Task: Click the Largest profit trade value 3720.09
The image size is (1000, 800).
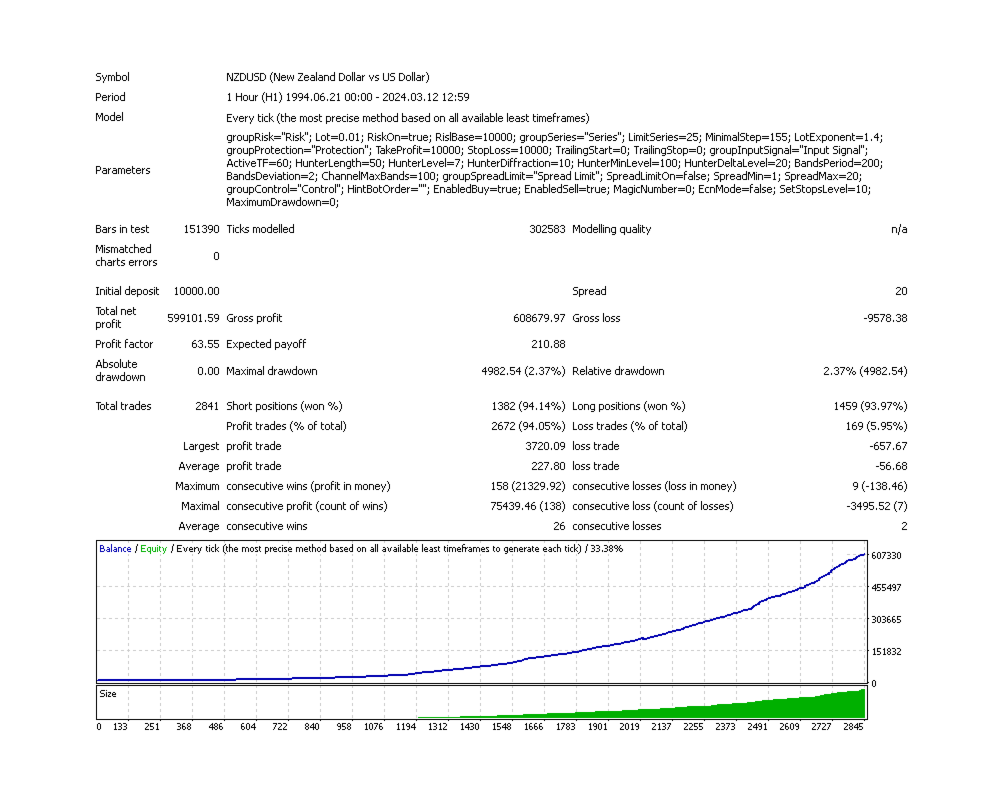Action: point(545,446)
